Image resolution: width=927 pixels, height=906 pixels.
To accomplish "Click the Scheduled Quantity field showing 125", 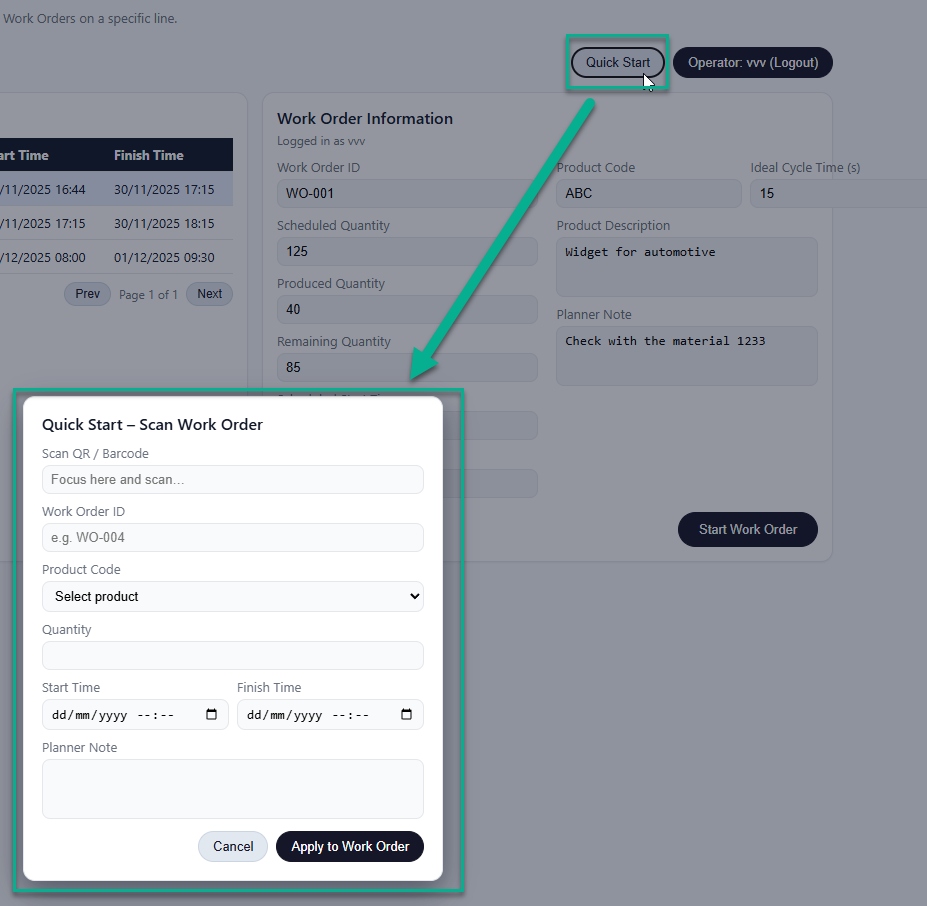I will coord(406,251).
